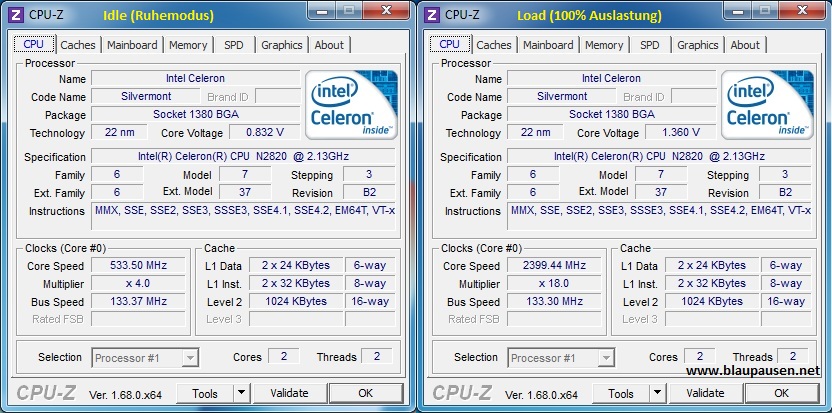Image resolution: width=832 pixels, height=413 pixels.
Task: Click Core Speed value 2399.44 MHz
Action: click(554, 265)
